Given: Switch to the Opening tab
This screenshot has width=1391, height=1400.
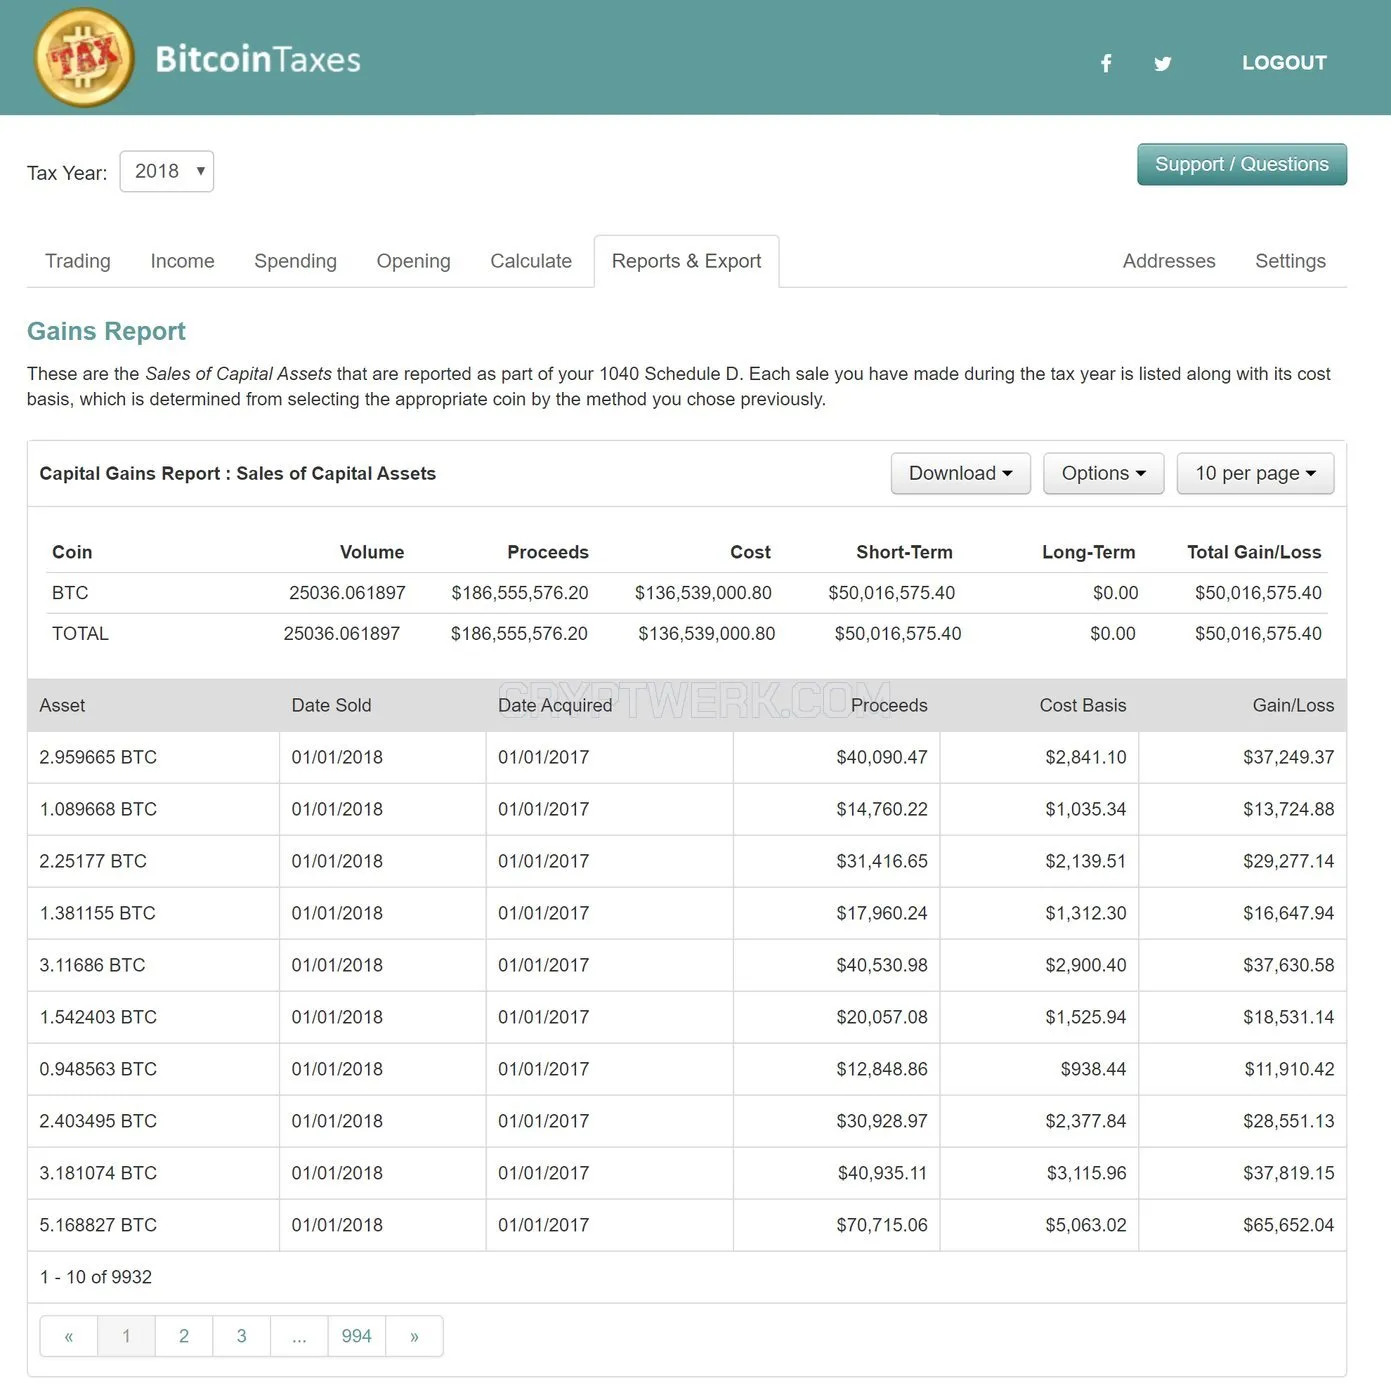Looking at the screenshot, I should [x=413, y=261].
